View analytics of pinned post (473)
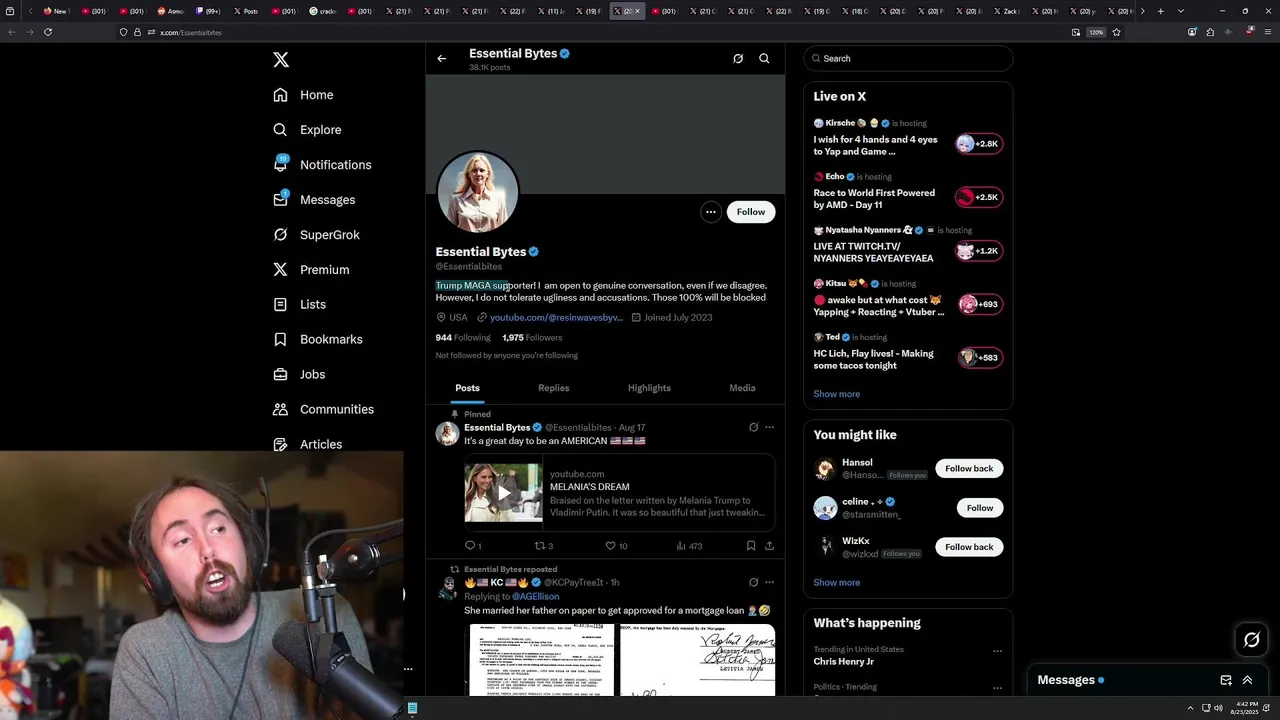The height and width of the screenshot is (720, 1280). [x=689, y=546]
